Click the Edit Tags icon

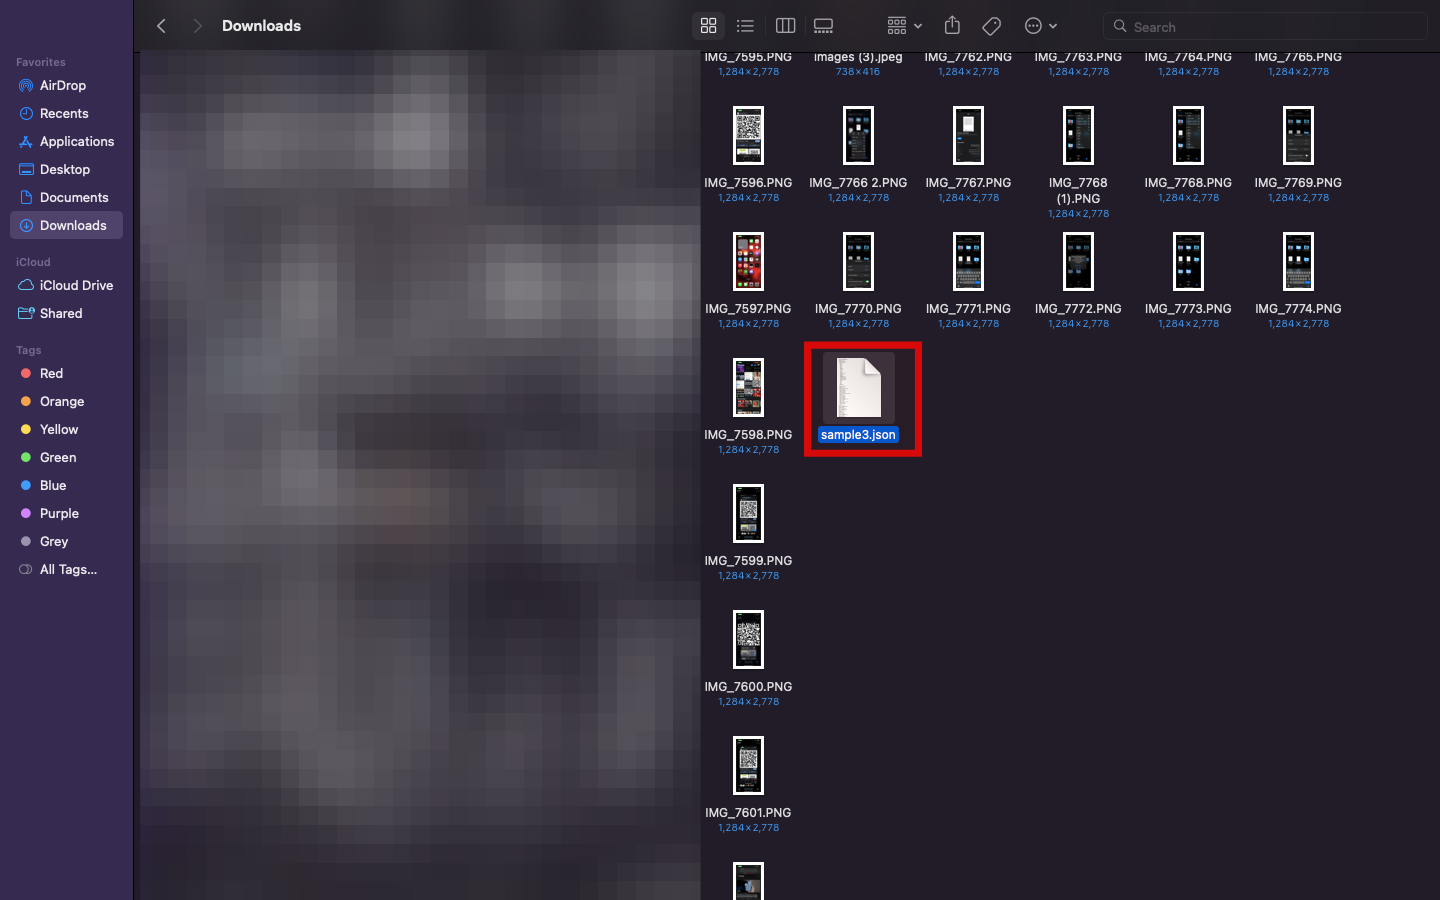991,26
